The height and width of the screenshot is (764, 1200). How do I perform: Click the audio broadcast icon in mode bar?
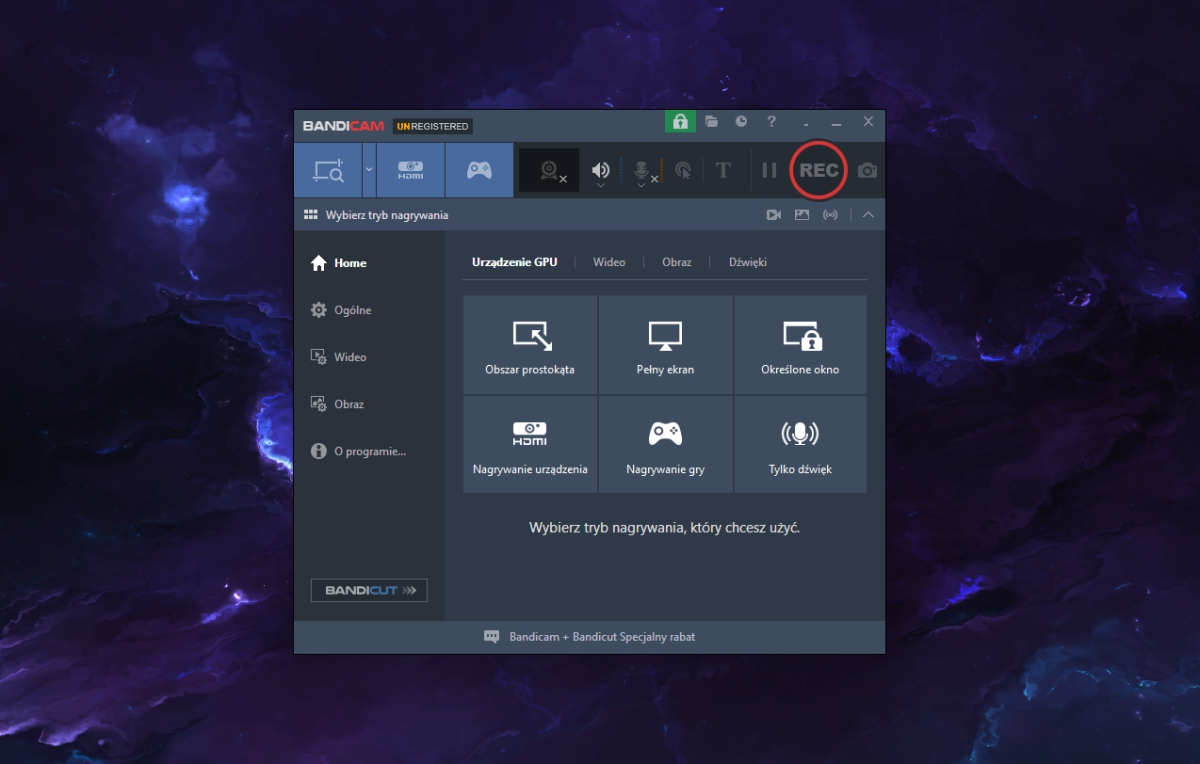pos(830,215)
